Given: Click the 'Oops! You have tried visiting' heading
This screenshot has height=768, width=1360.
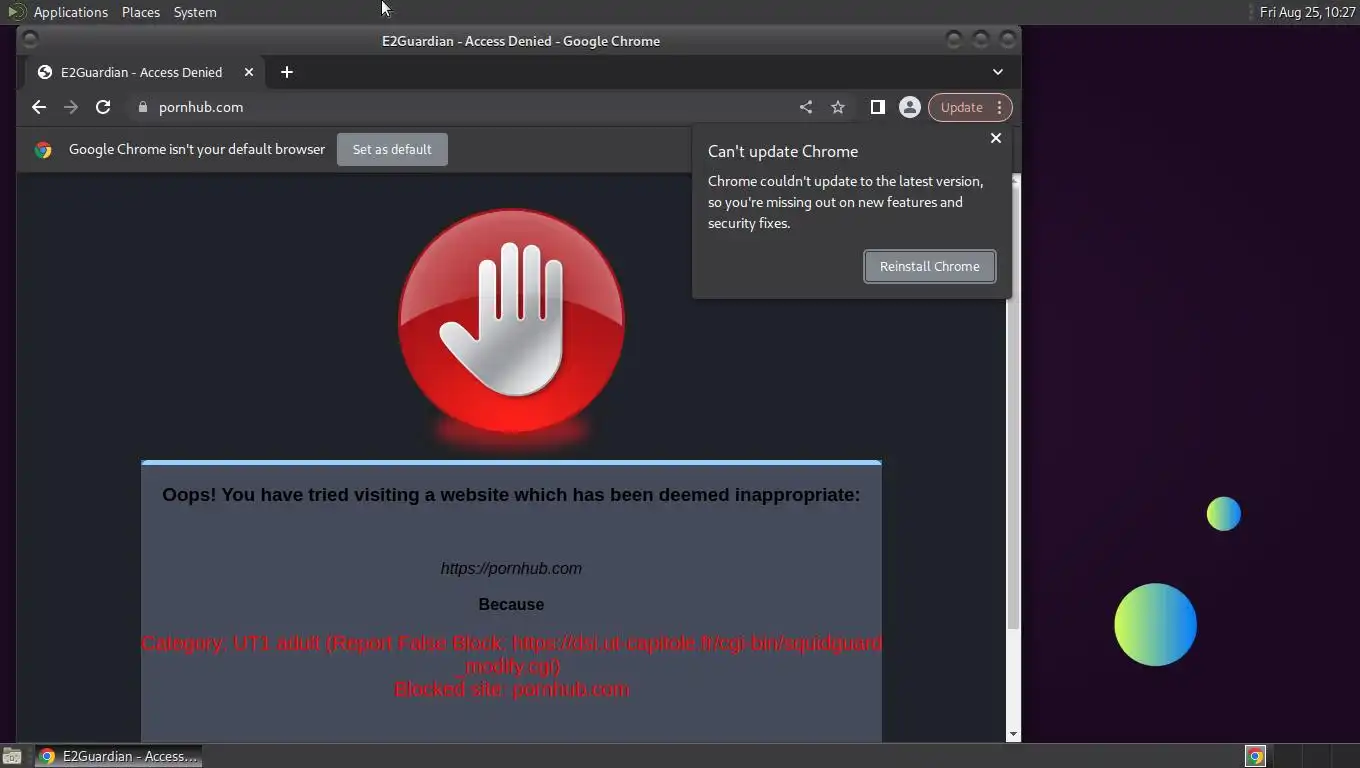Looking at the screenshot, I should (511, 495).
